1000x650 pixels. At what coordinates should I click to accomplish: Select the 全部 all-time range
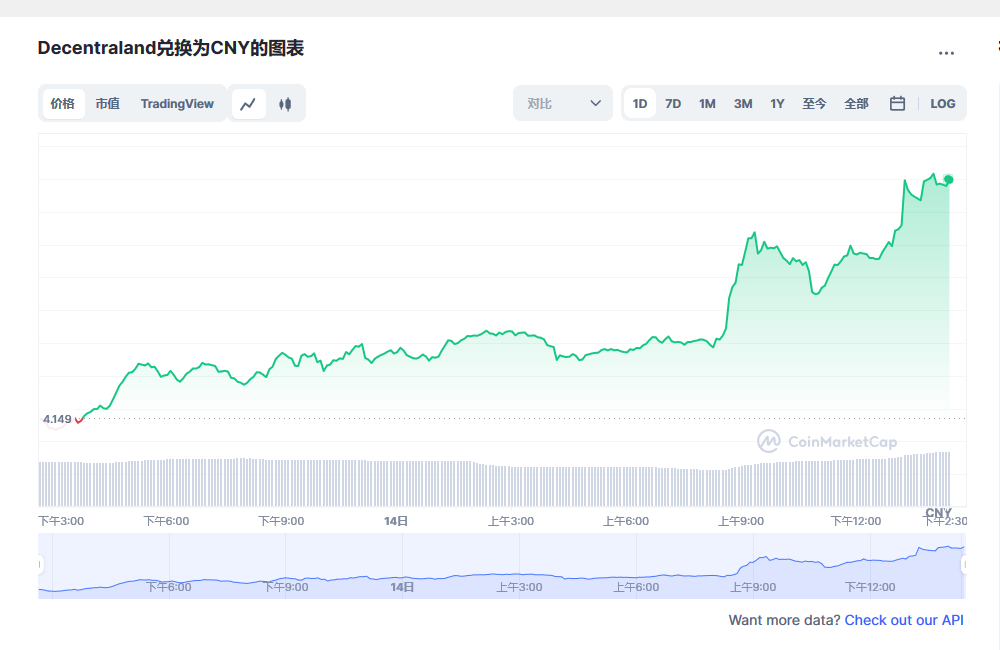(857, 103)
